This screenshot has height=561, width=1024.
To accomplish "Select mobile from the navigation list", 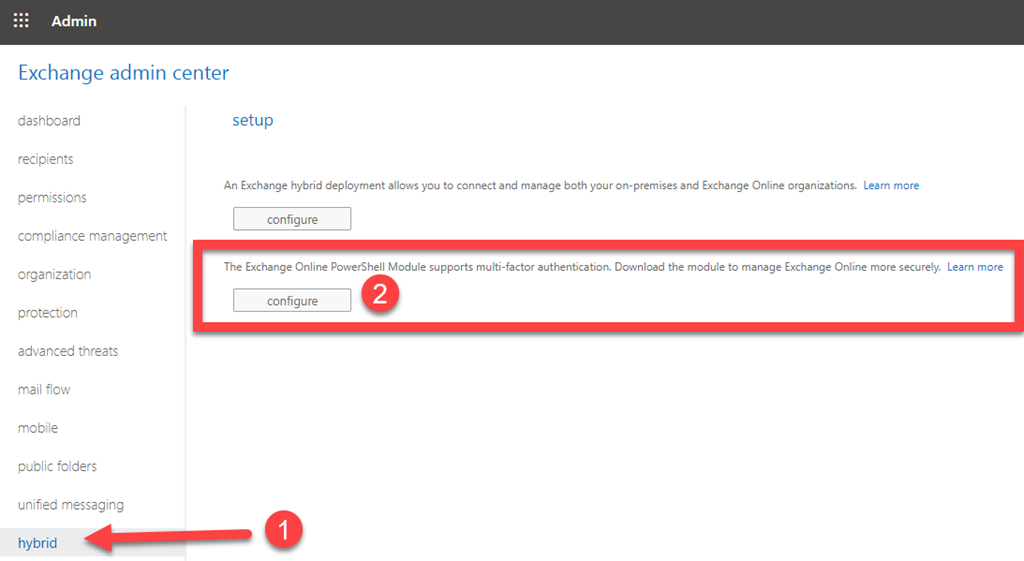I will click(x=38, y=428).
